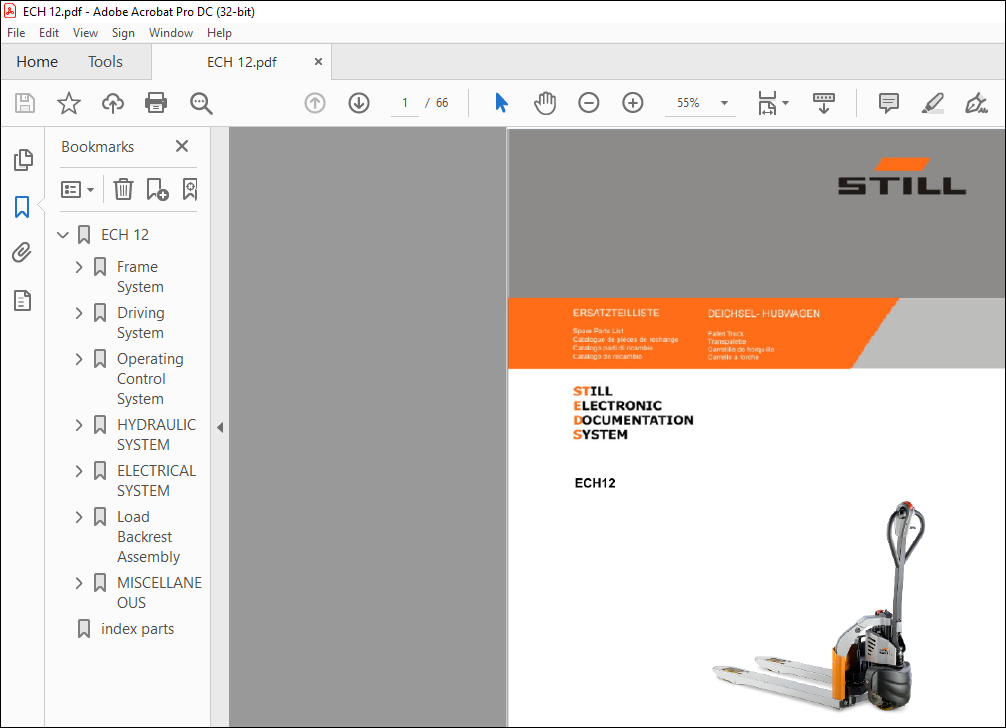Expand the HYDRAULIC SYSTEM bookmark

pos(79,425)
